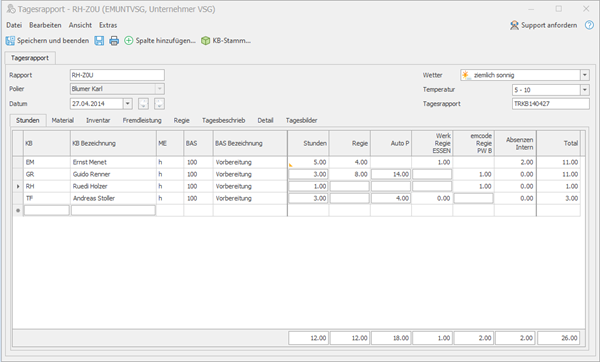The image size is (600, 362).
Task: Click the RH row selector arrow indicator
Action: click(x=18, y=186)
